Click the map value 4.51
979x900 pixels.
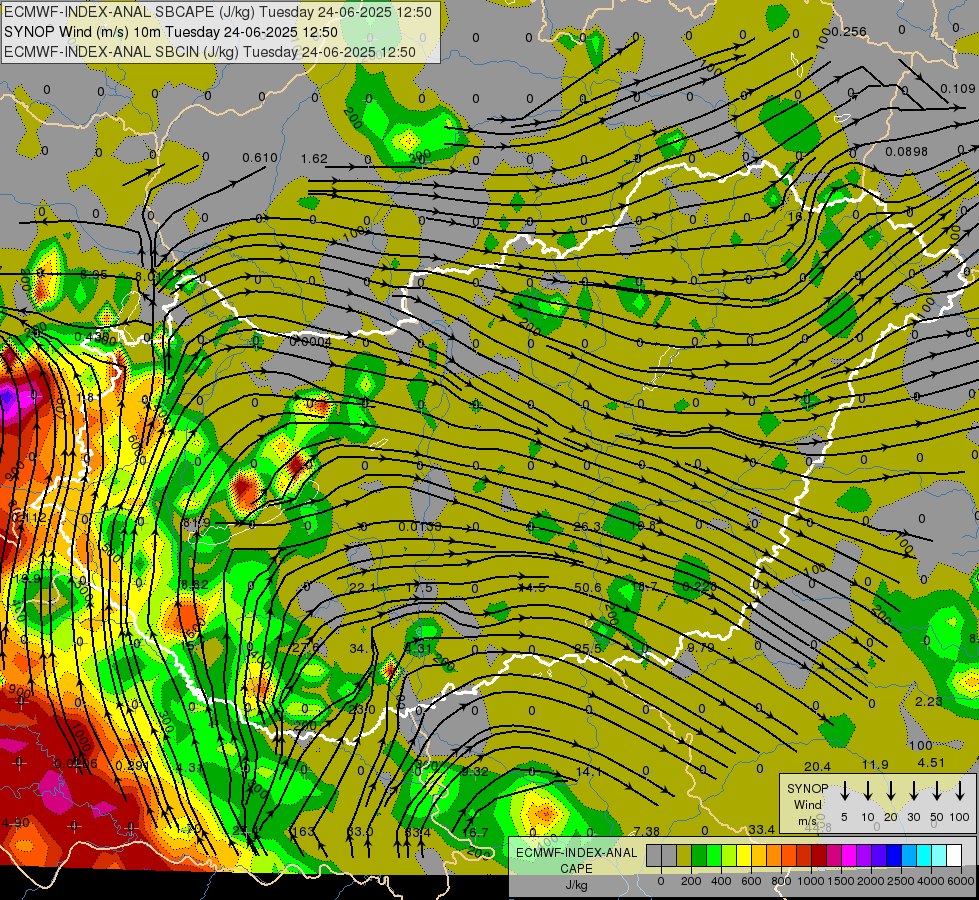coord(931,763)
